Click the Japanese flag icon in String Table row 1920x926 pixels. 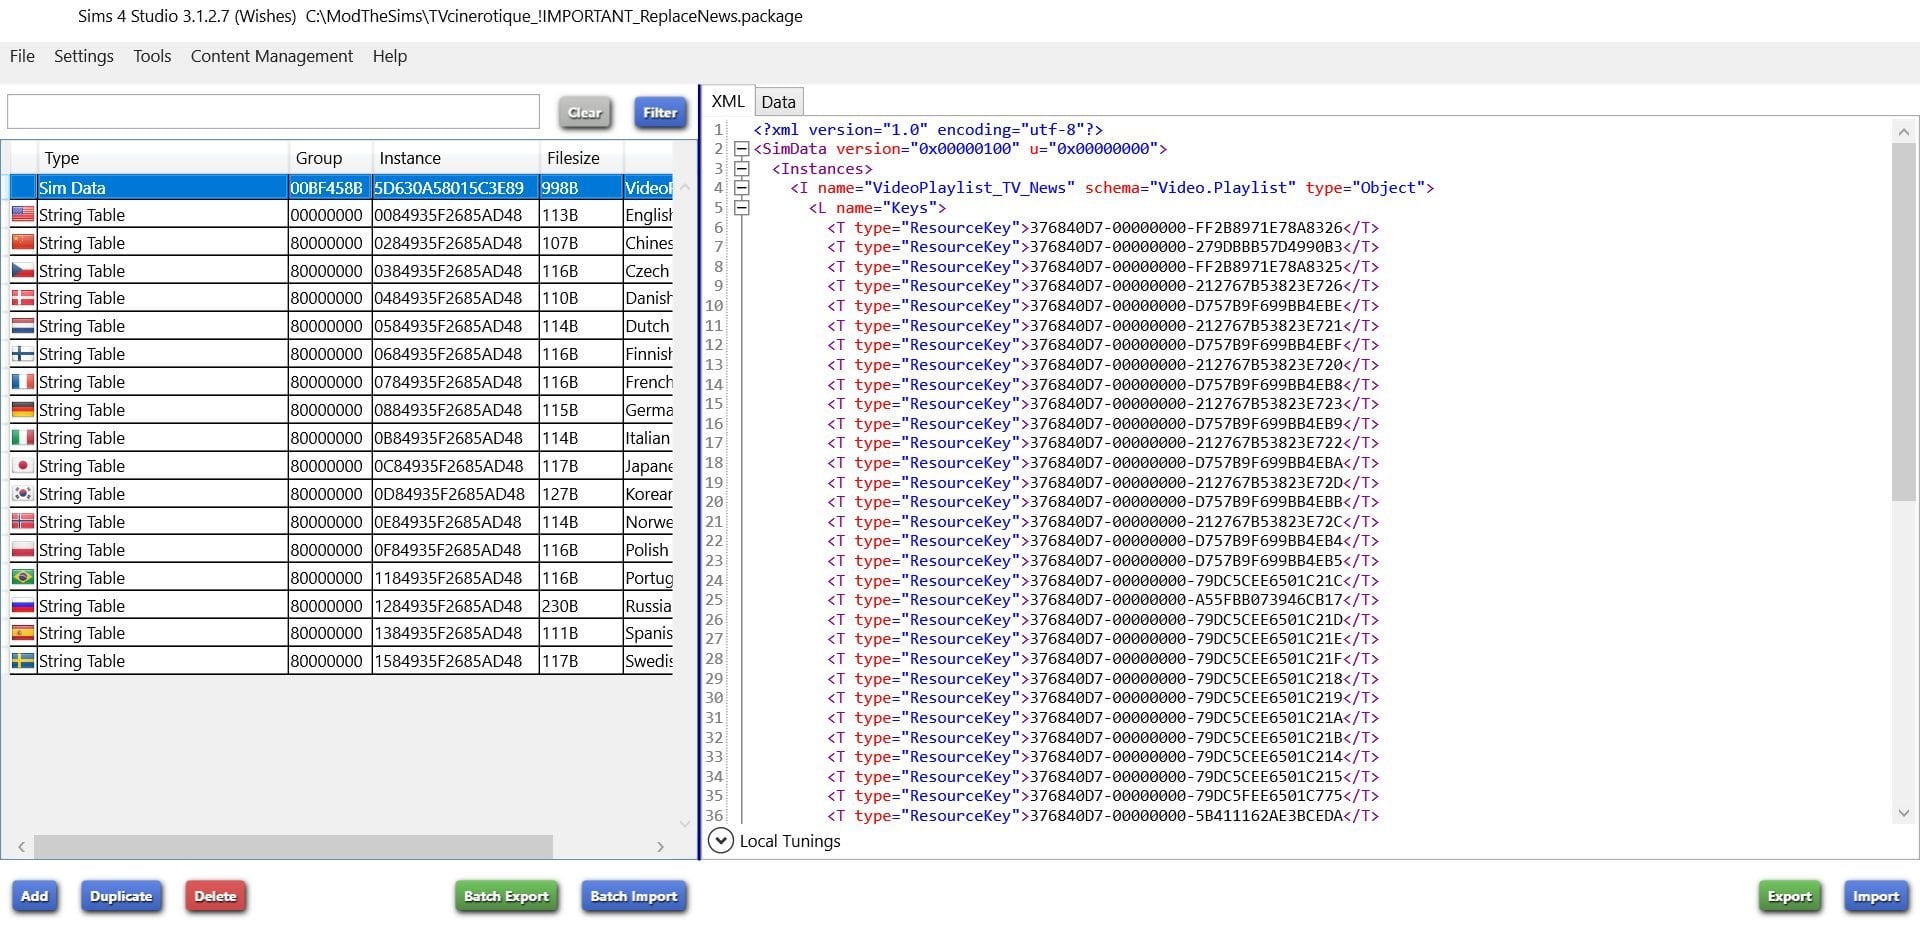pos(22,465)
